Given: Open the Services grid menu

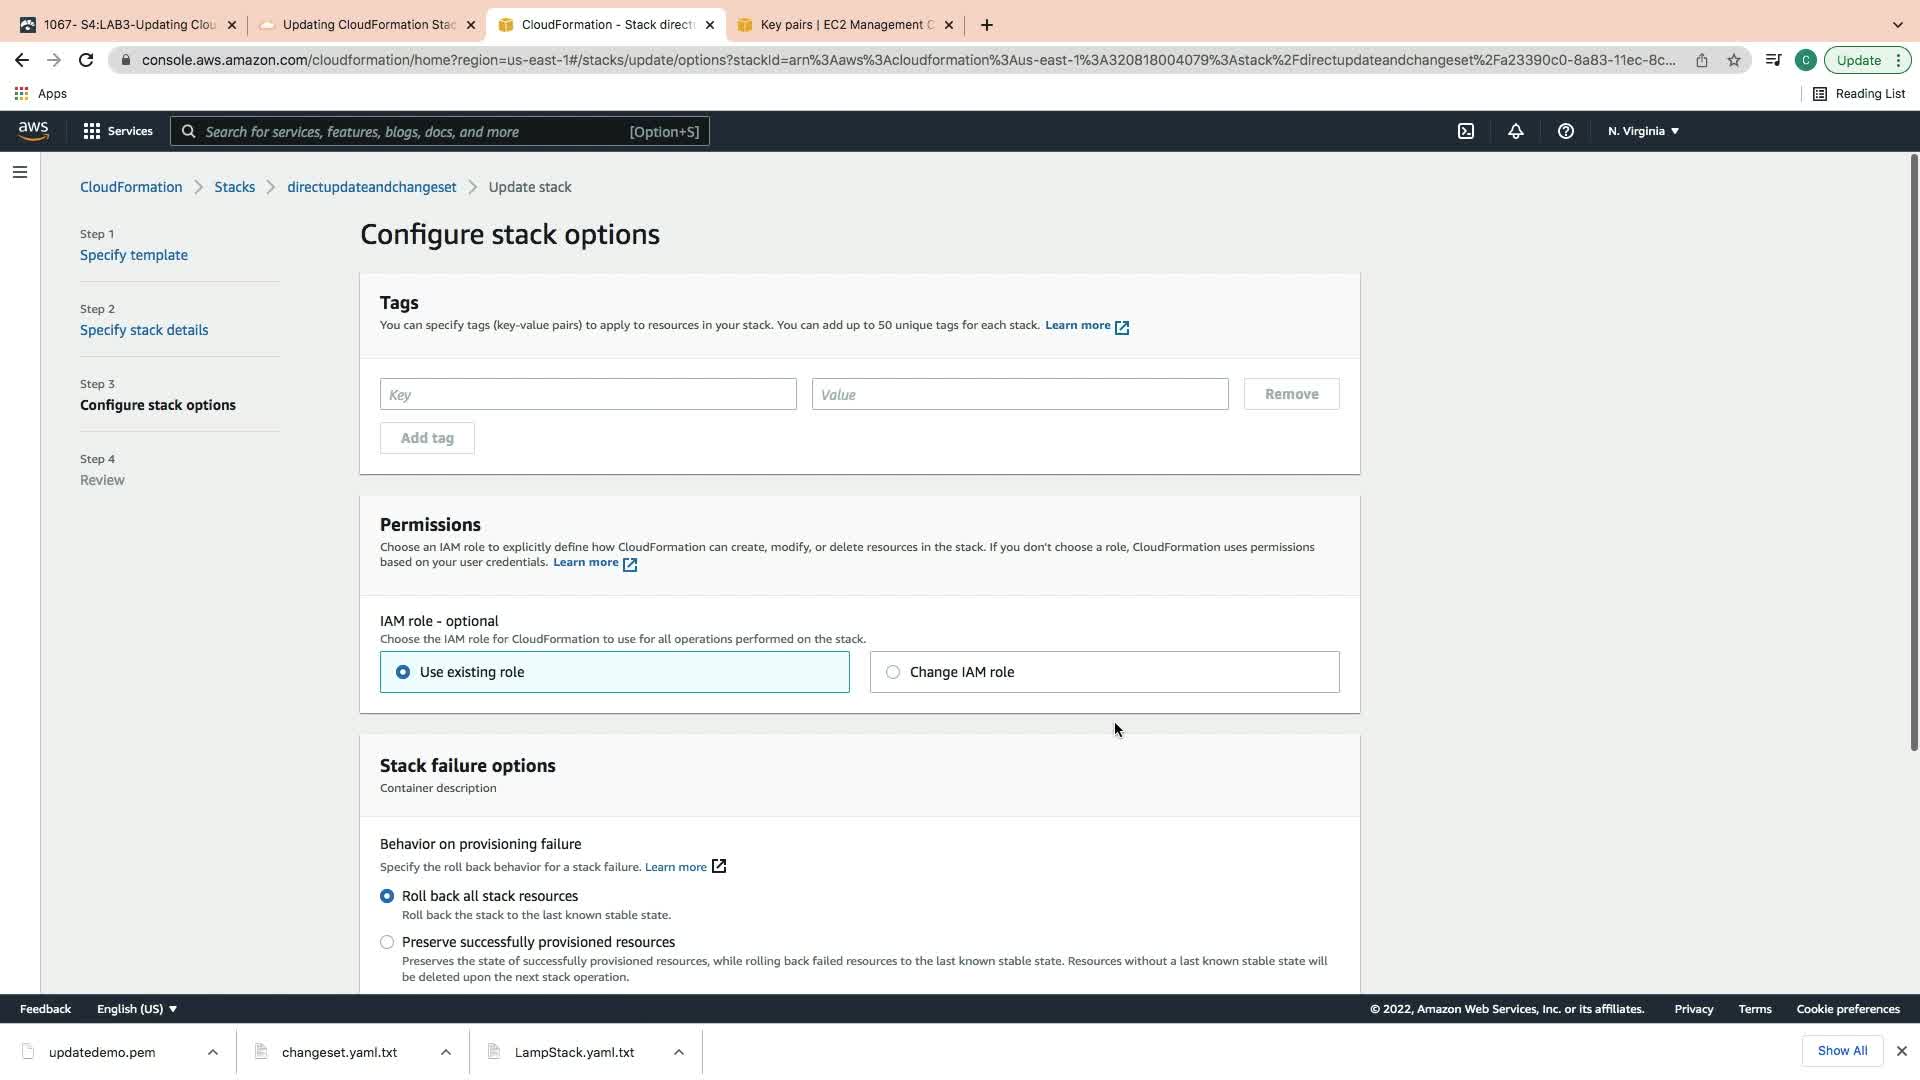Looking at the screenshot, I should [x=117, y=131].
